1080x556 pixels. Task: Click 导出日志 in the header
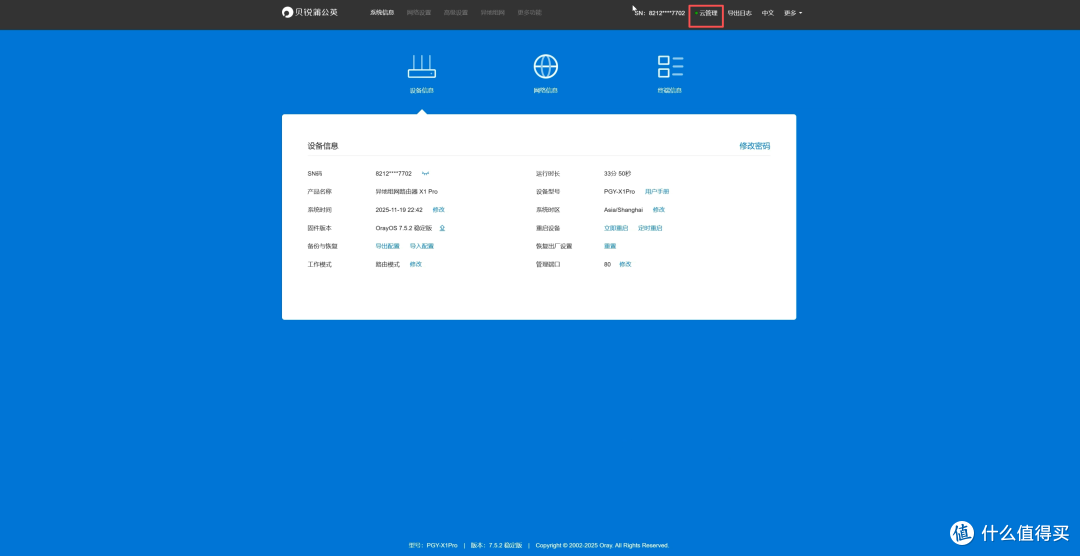point(740,13)
